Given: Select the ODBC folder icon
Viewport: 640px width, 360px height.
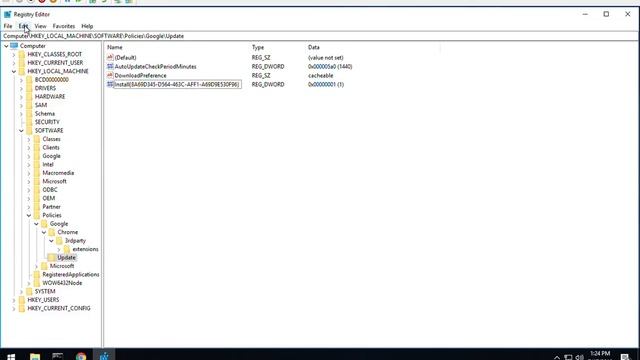Looking at the screenshot, I should [x=37, y=190].
